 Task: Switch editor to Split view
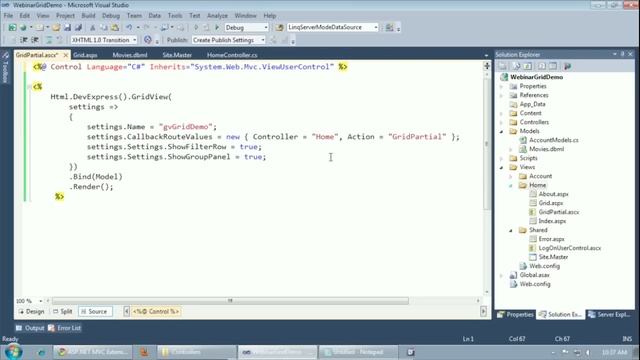point(62,311)
